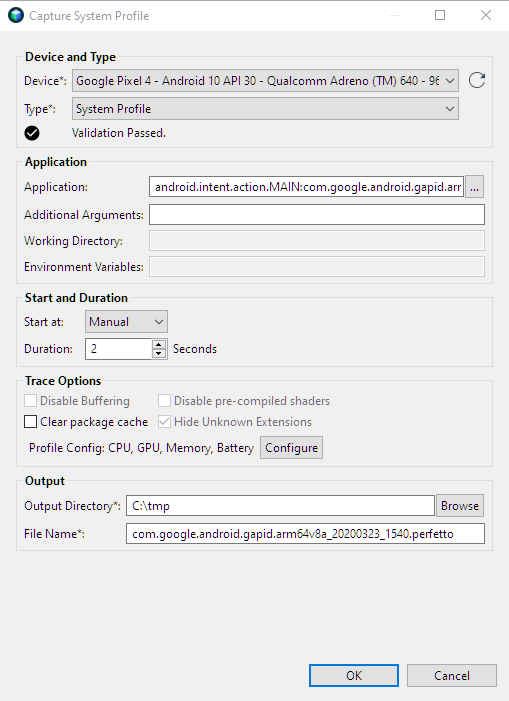Decrease Duration with down arrow
The height and width of the screenshot is (701, 509).
159,353
